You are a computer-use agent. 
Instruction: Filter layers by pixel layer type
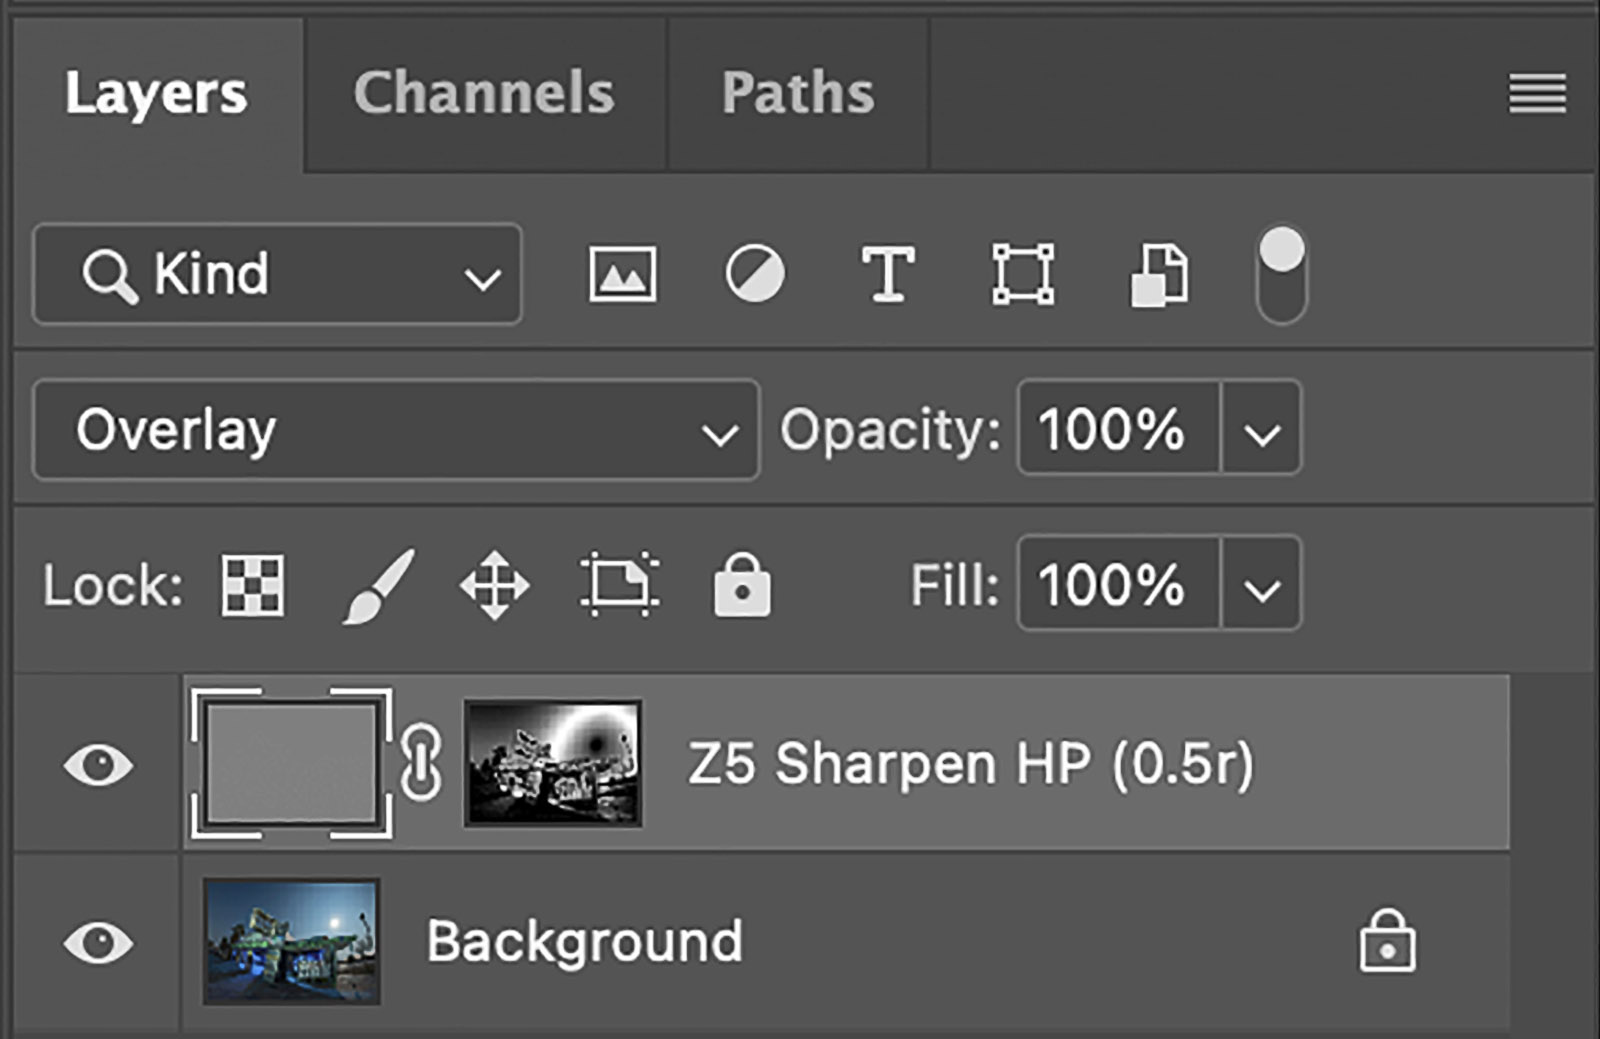[x=622, y=274]
